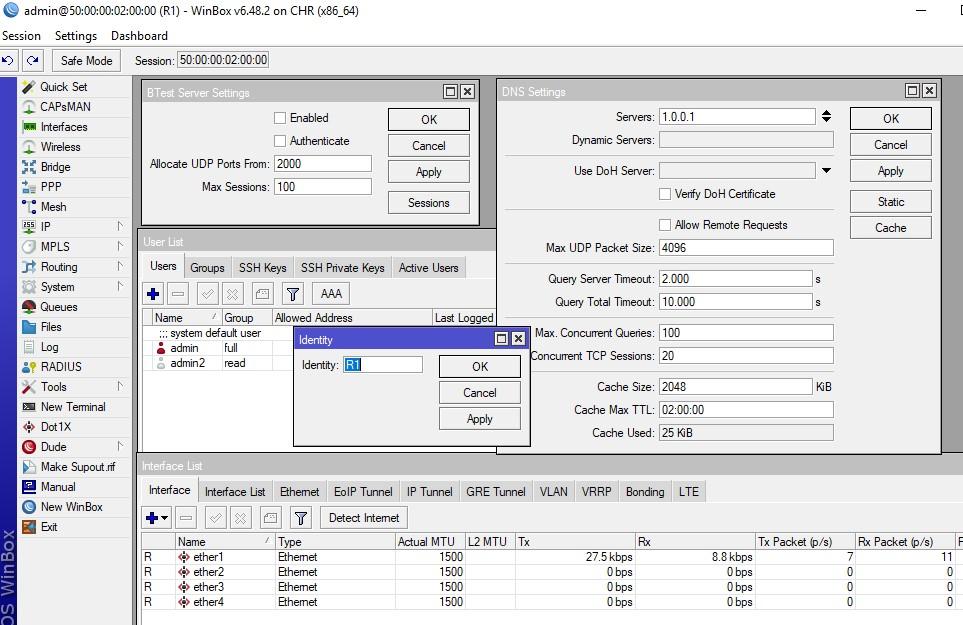Open the CAPsMAN sidebar item
Screen dimensions: 963x625
click(x=65, y=107)
